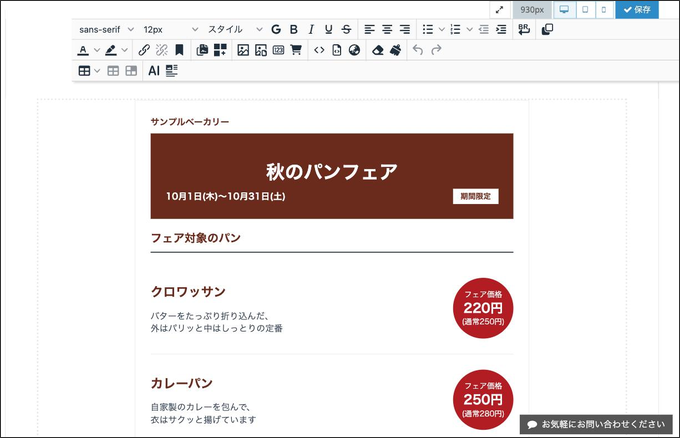The width and height of the screenshot is (680, 438).
Task: Click the format painter brush icon
Action: pos(396,50)
